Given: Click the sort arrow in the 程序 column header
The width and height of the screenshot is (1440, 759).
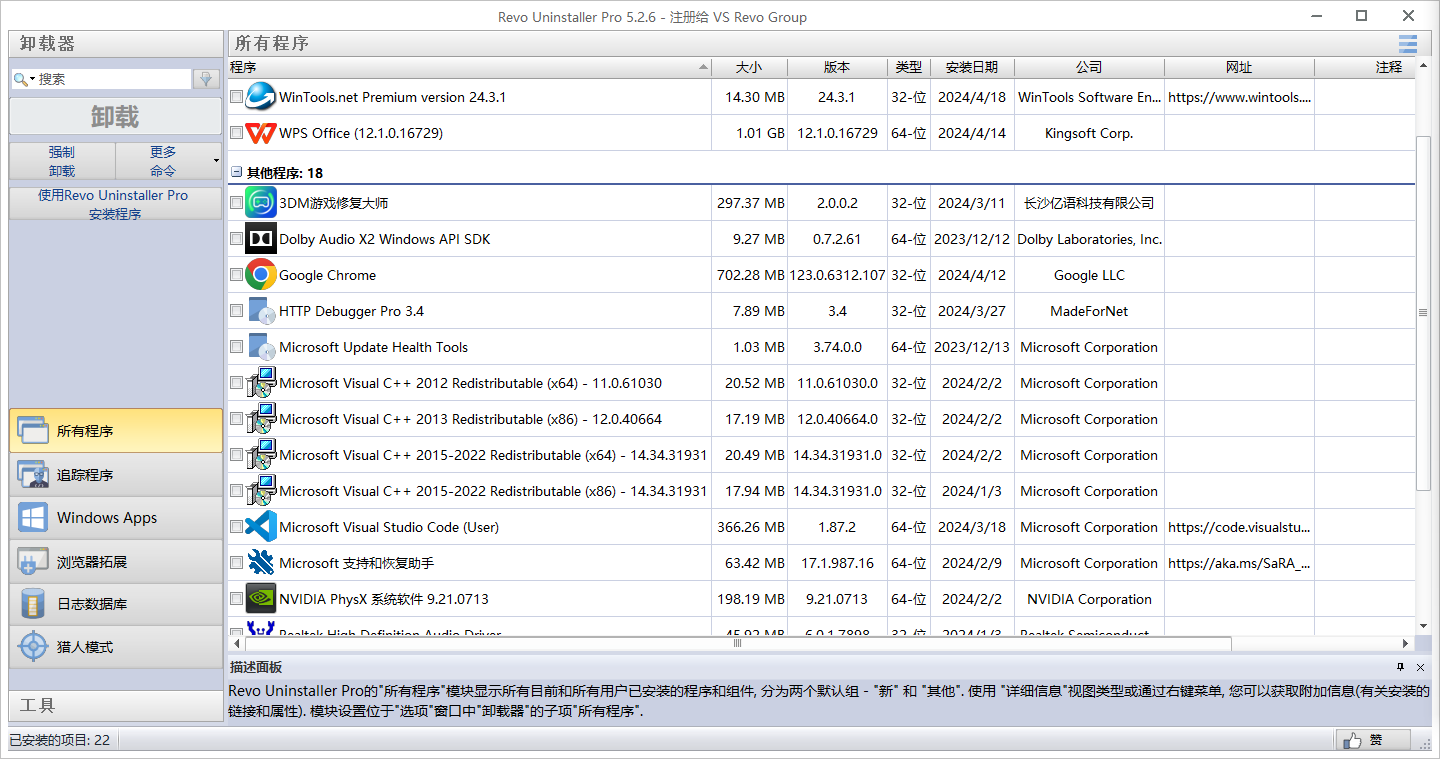Looking at the screenshot, I should [x=702, y=67].
